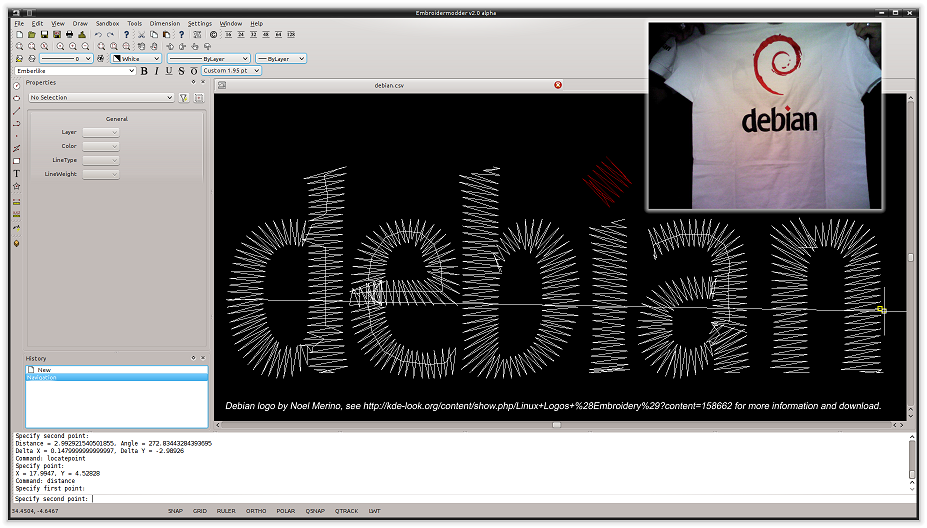Toggle Overline text formatting
Image resolution: width=927 pixels, height=528 pixels.
(193, 71)
